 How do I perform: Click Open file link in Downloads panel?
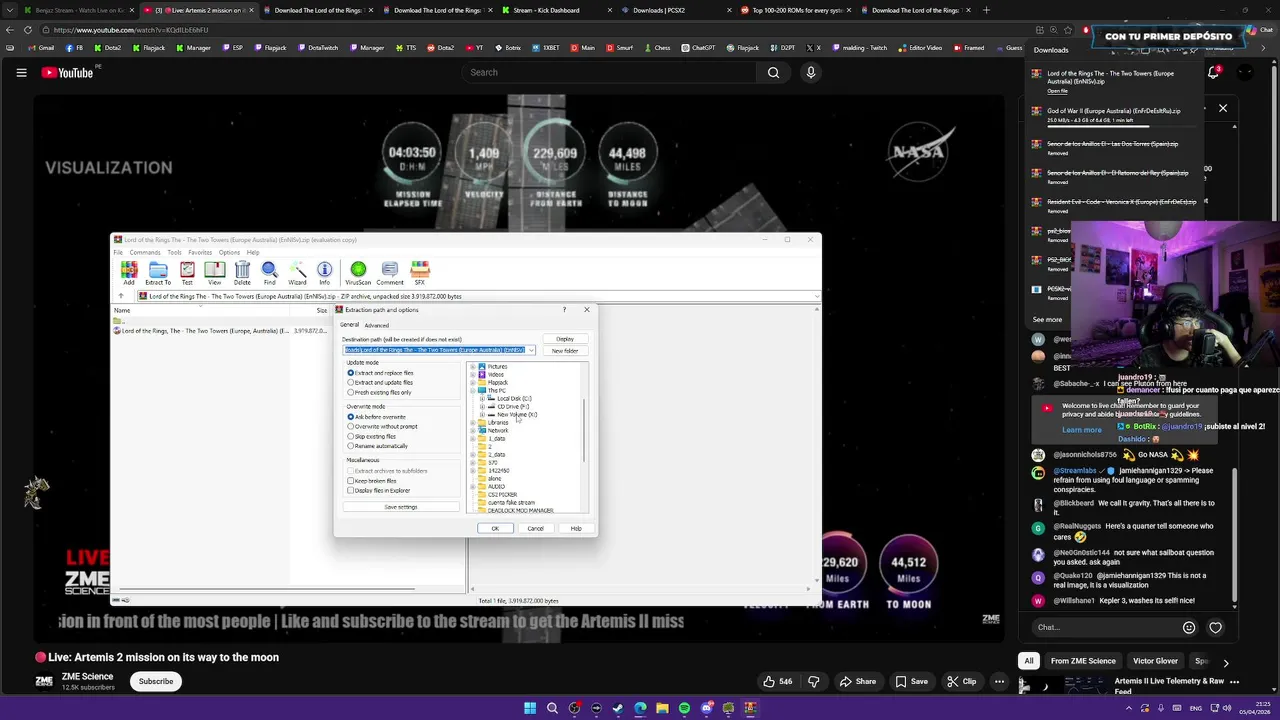pos(1058,91)
